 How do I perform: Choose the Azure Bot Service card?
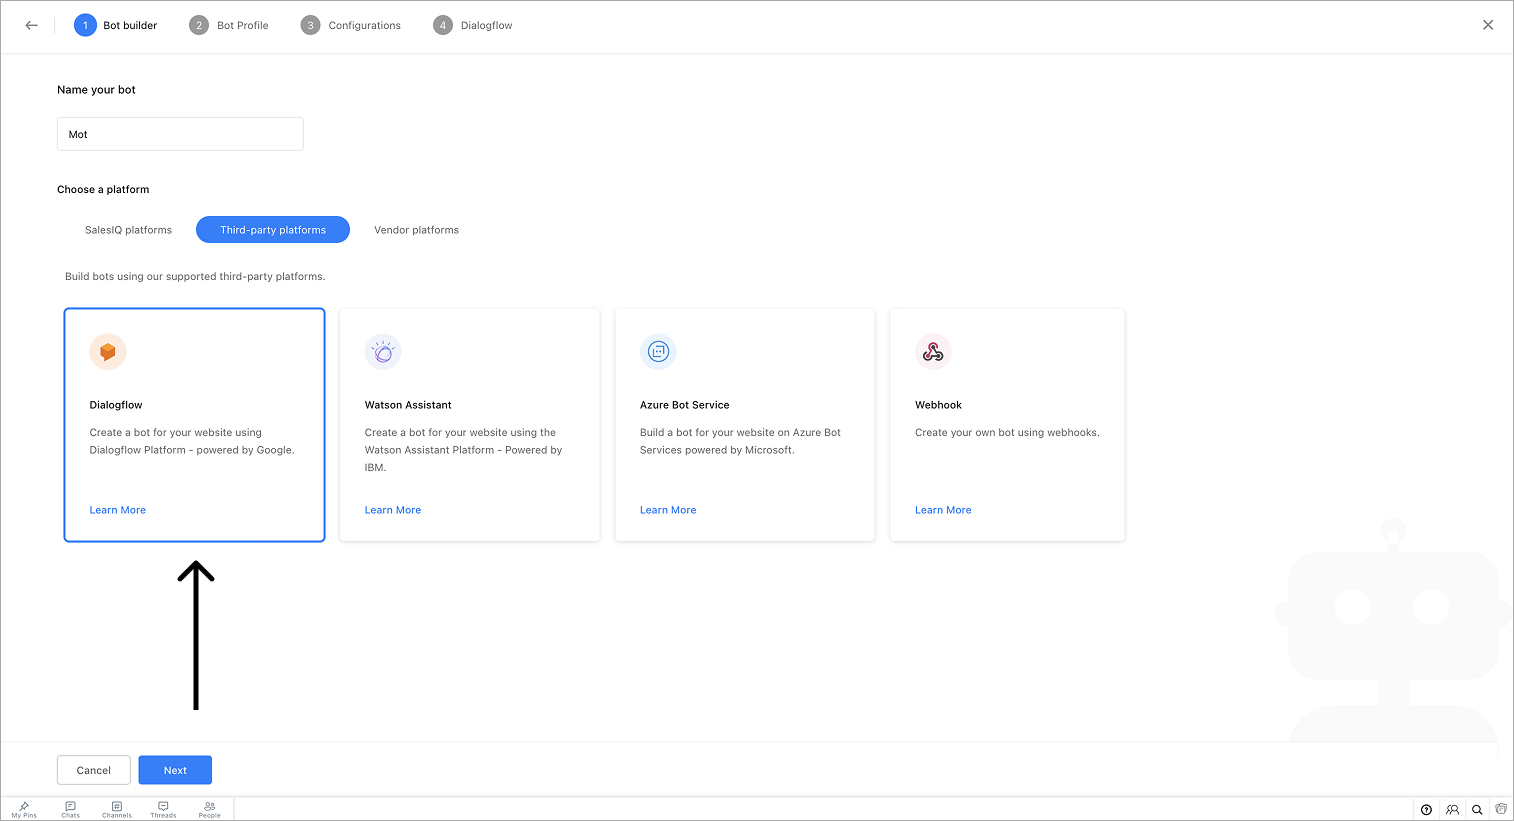click(744, 424)
